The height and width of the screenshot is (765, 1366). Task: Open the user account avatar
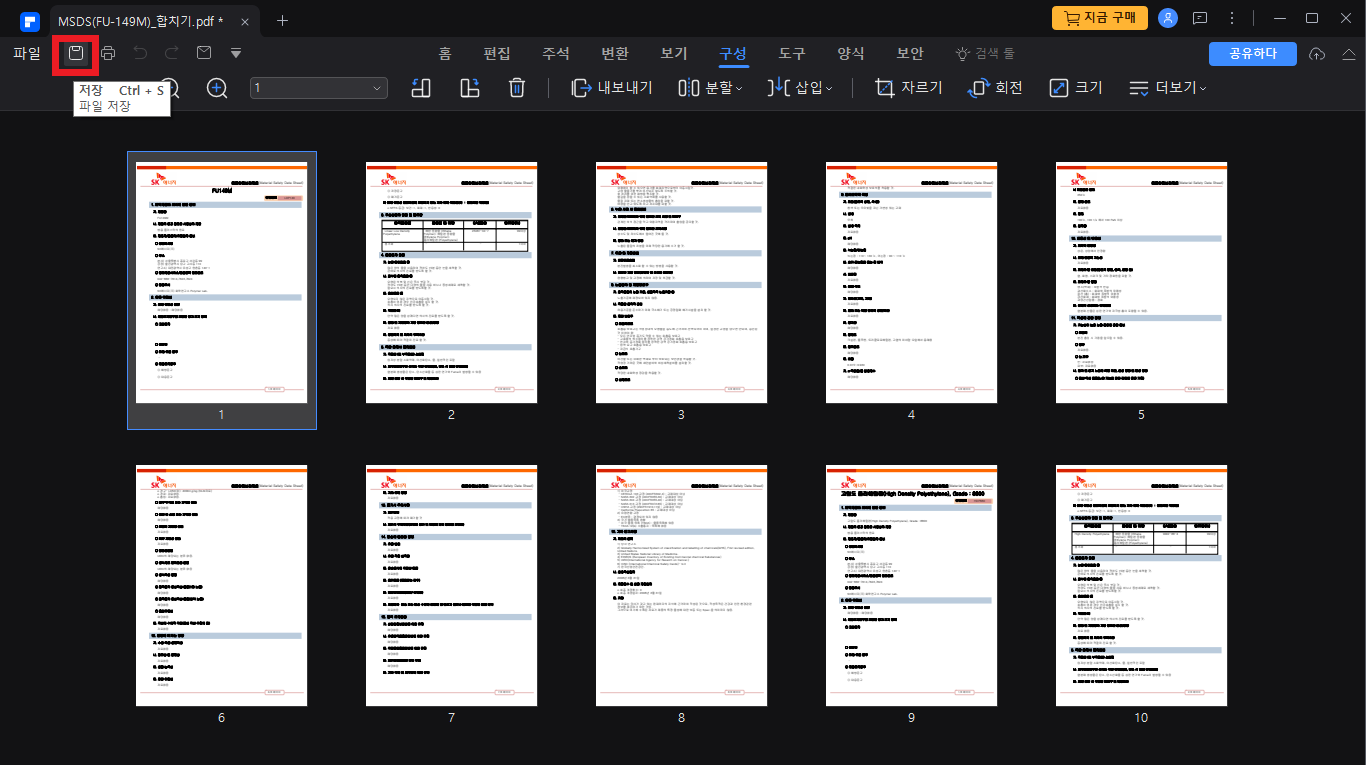pos(1168,18)
